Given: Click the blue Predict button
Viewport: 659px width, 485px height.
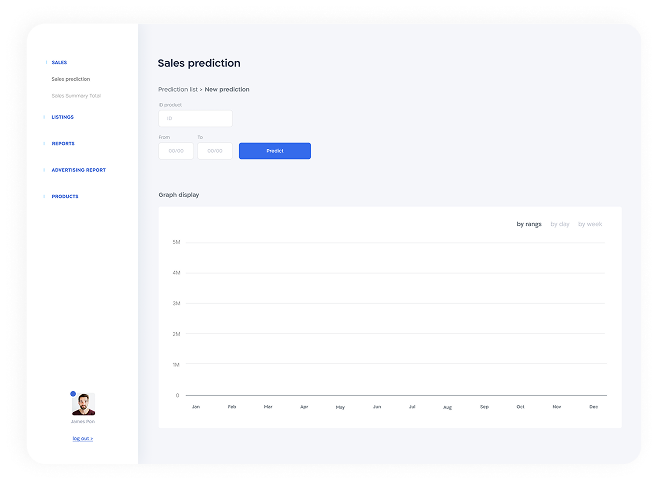Looking at the screenshot, I should (275, 151).
